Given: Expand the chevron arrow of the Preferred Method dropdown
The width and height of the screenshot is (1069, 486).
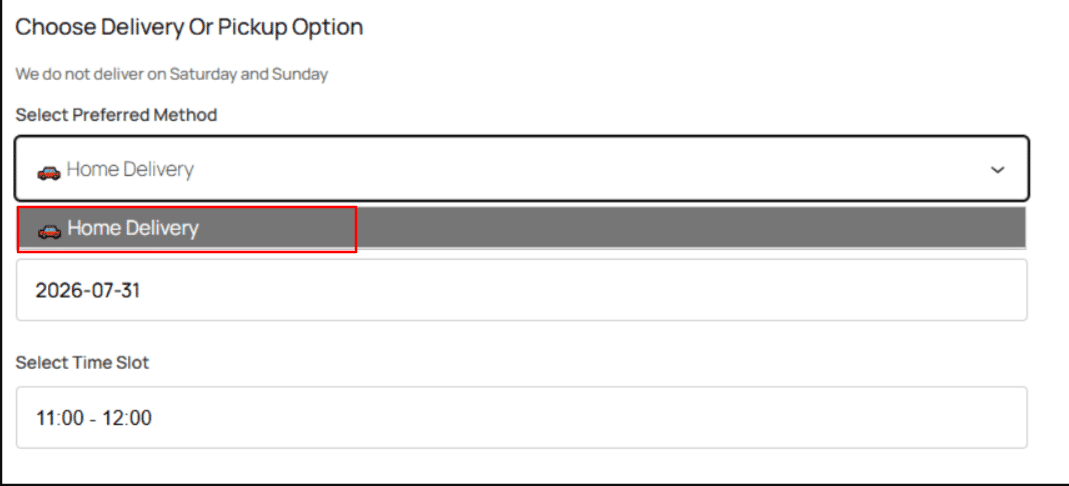Looking at the screenshot, I should [997, 170].
